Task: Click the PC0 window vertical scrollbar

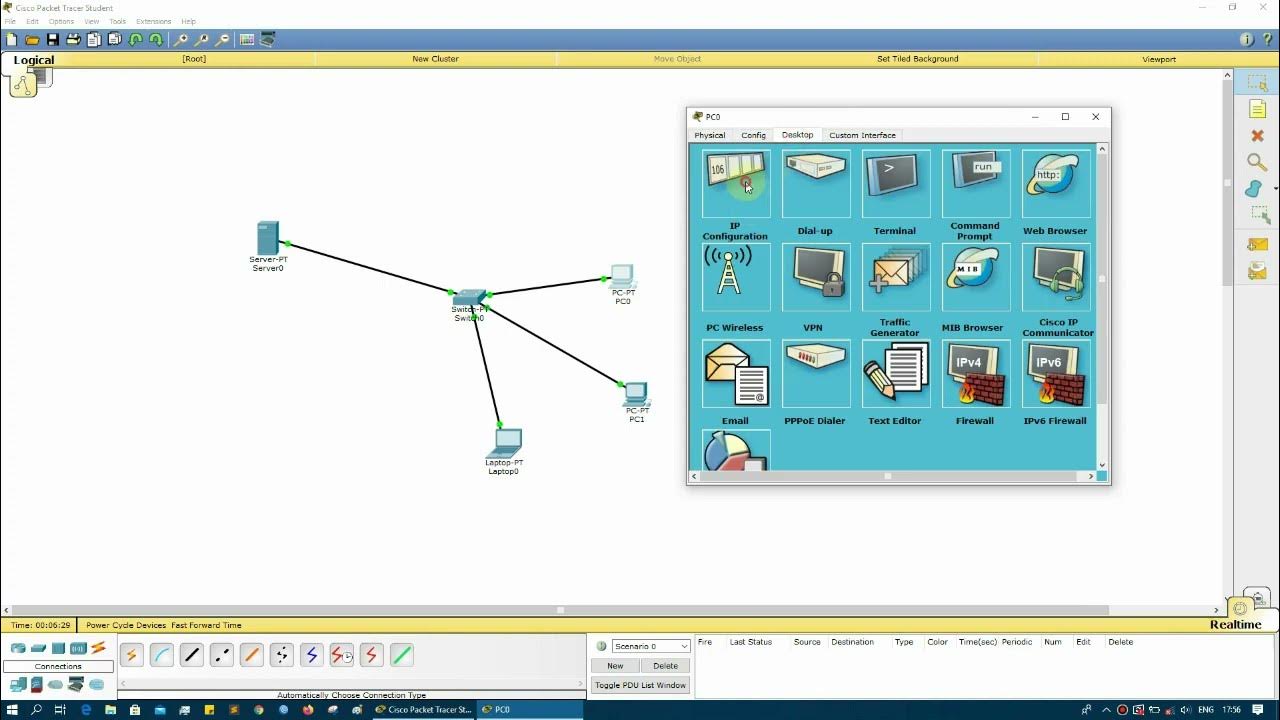Action: (1102, 307)
